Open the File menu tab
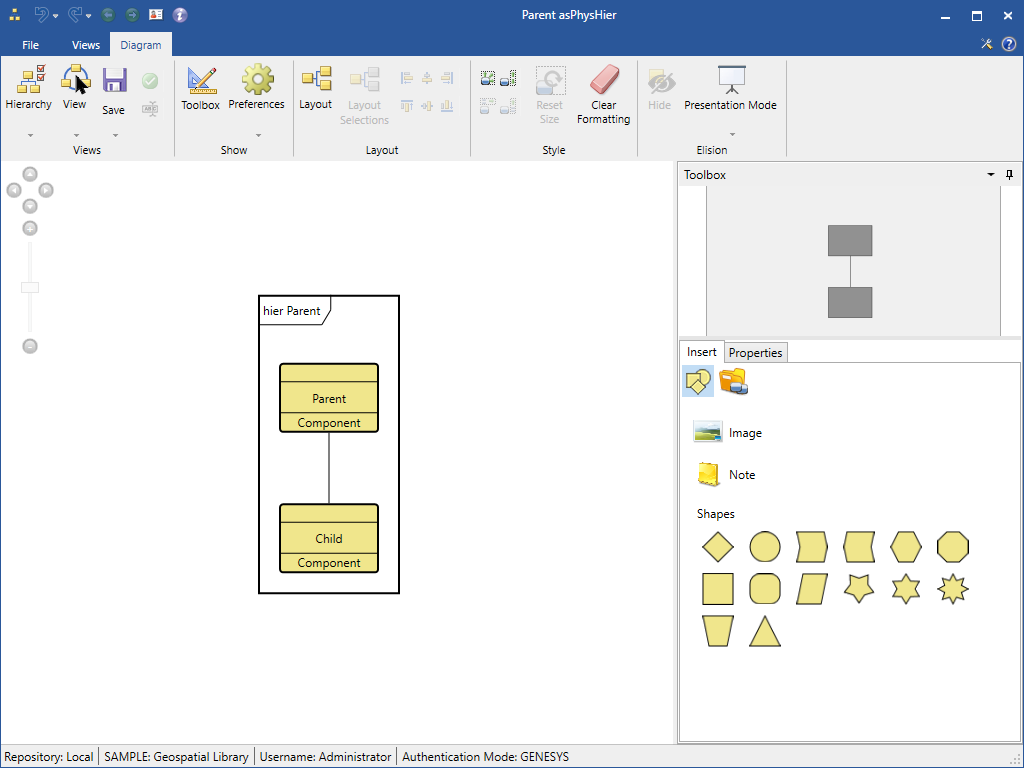 (x=31, y=45)
